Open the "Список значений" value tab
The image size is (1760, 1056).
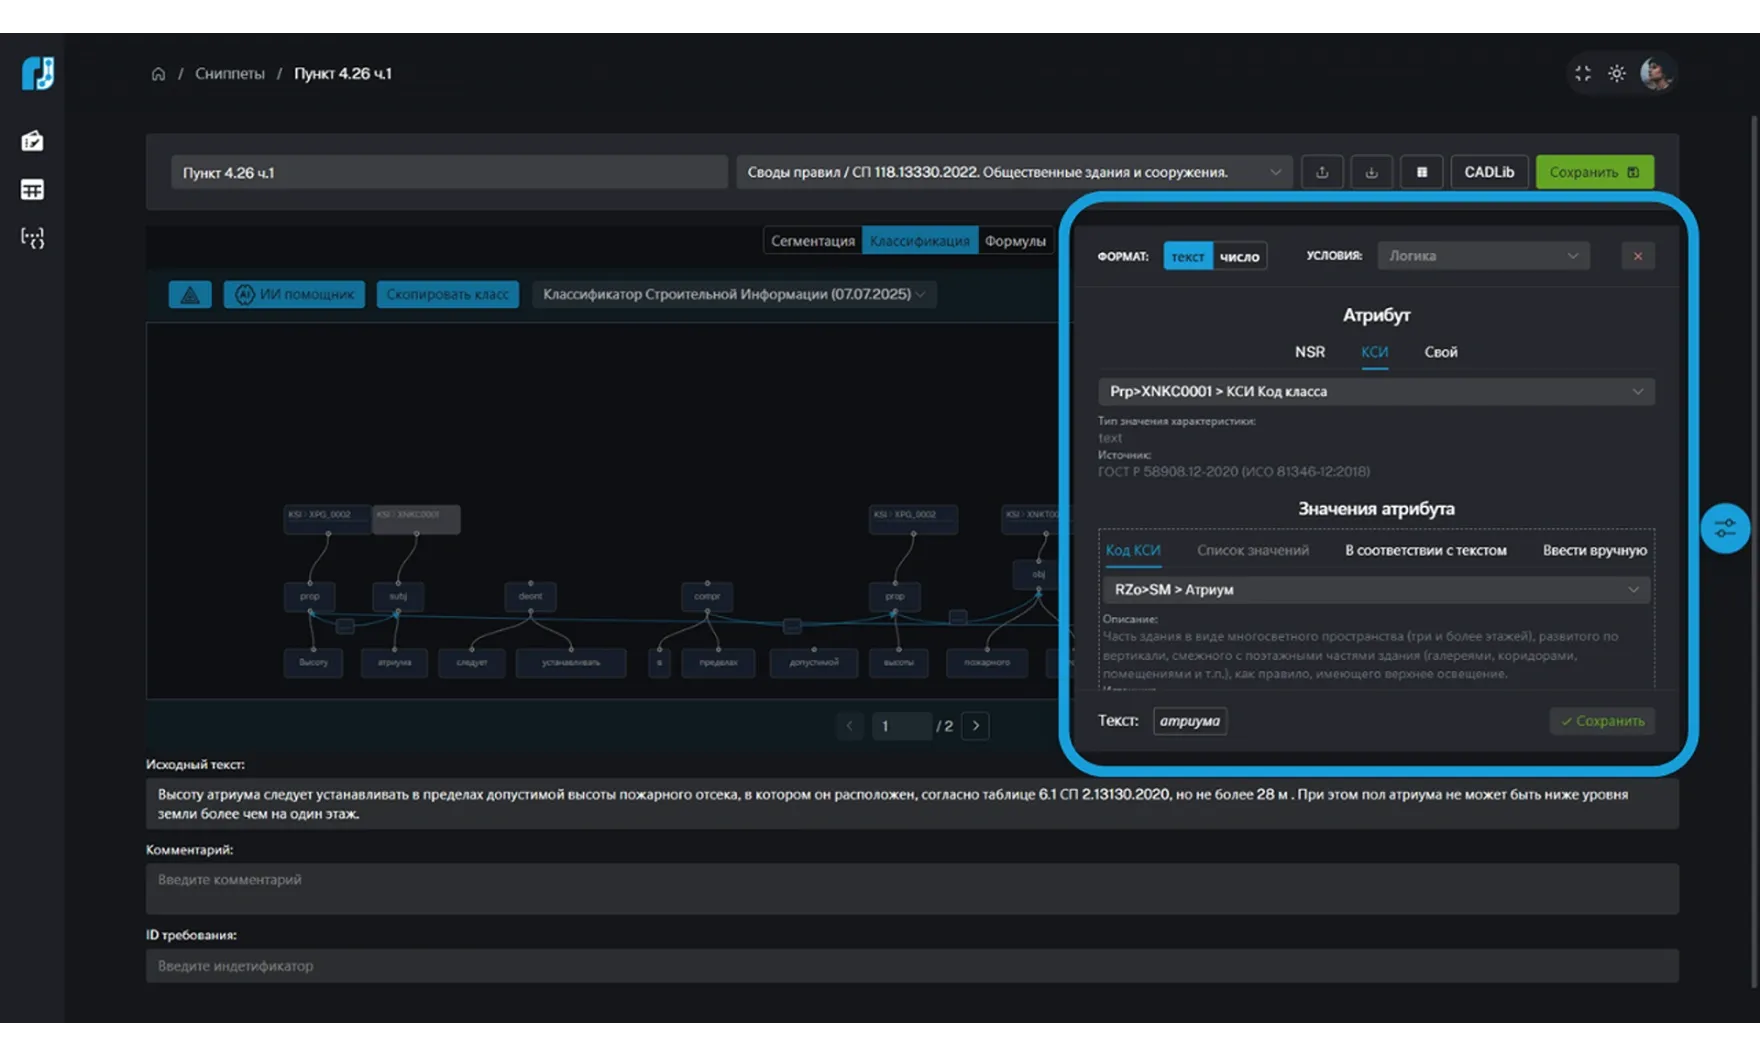pyautogui.click(x=1253, y=551)
